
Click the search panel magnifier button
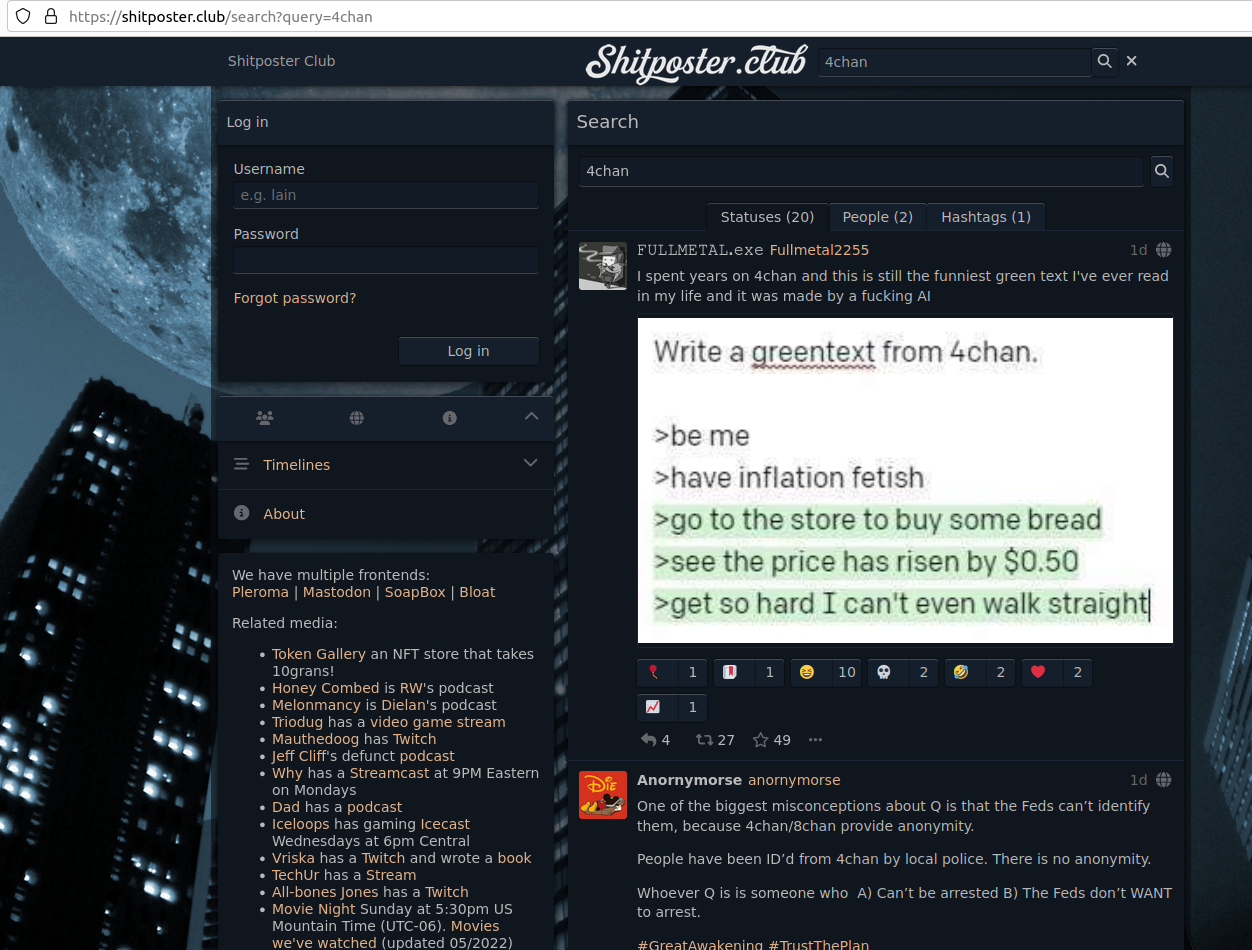coord(1162,171)
